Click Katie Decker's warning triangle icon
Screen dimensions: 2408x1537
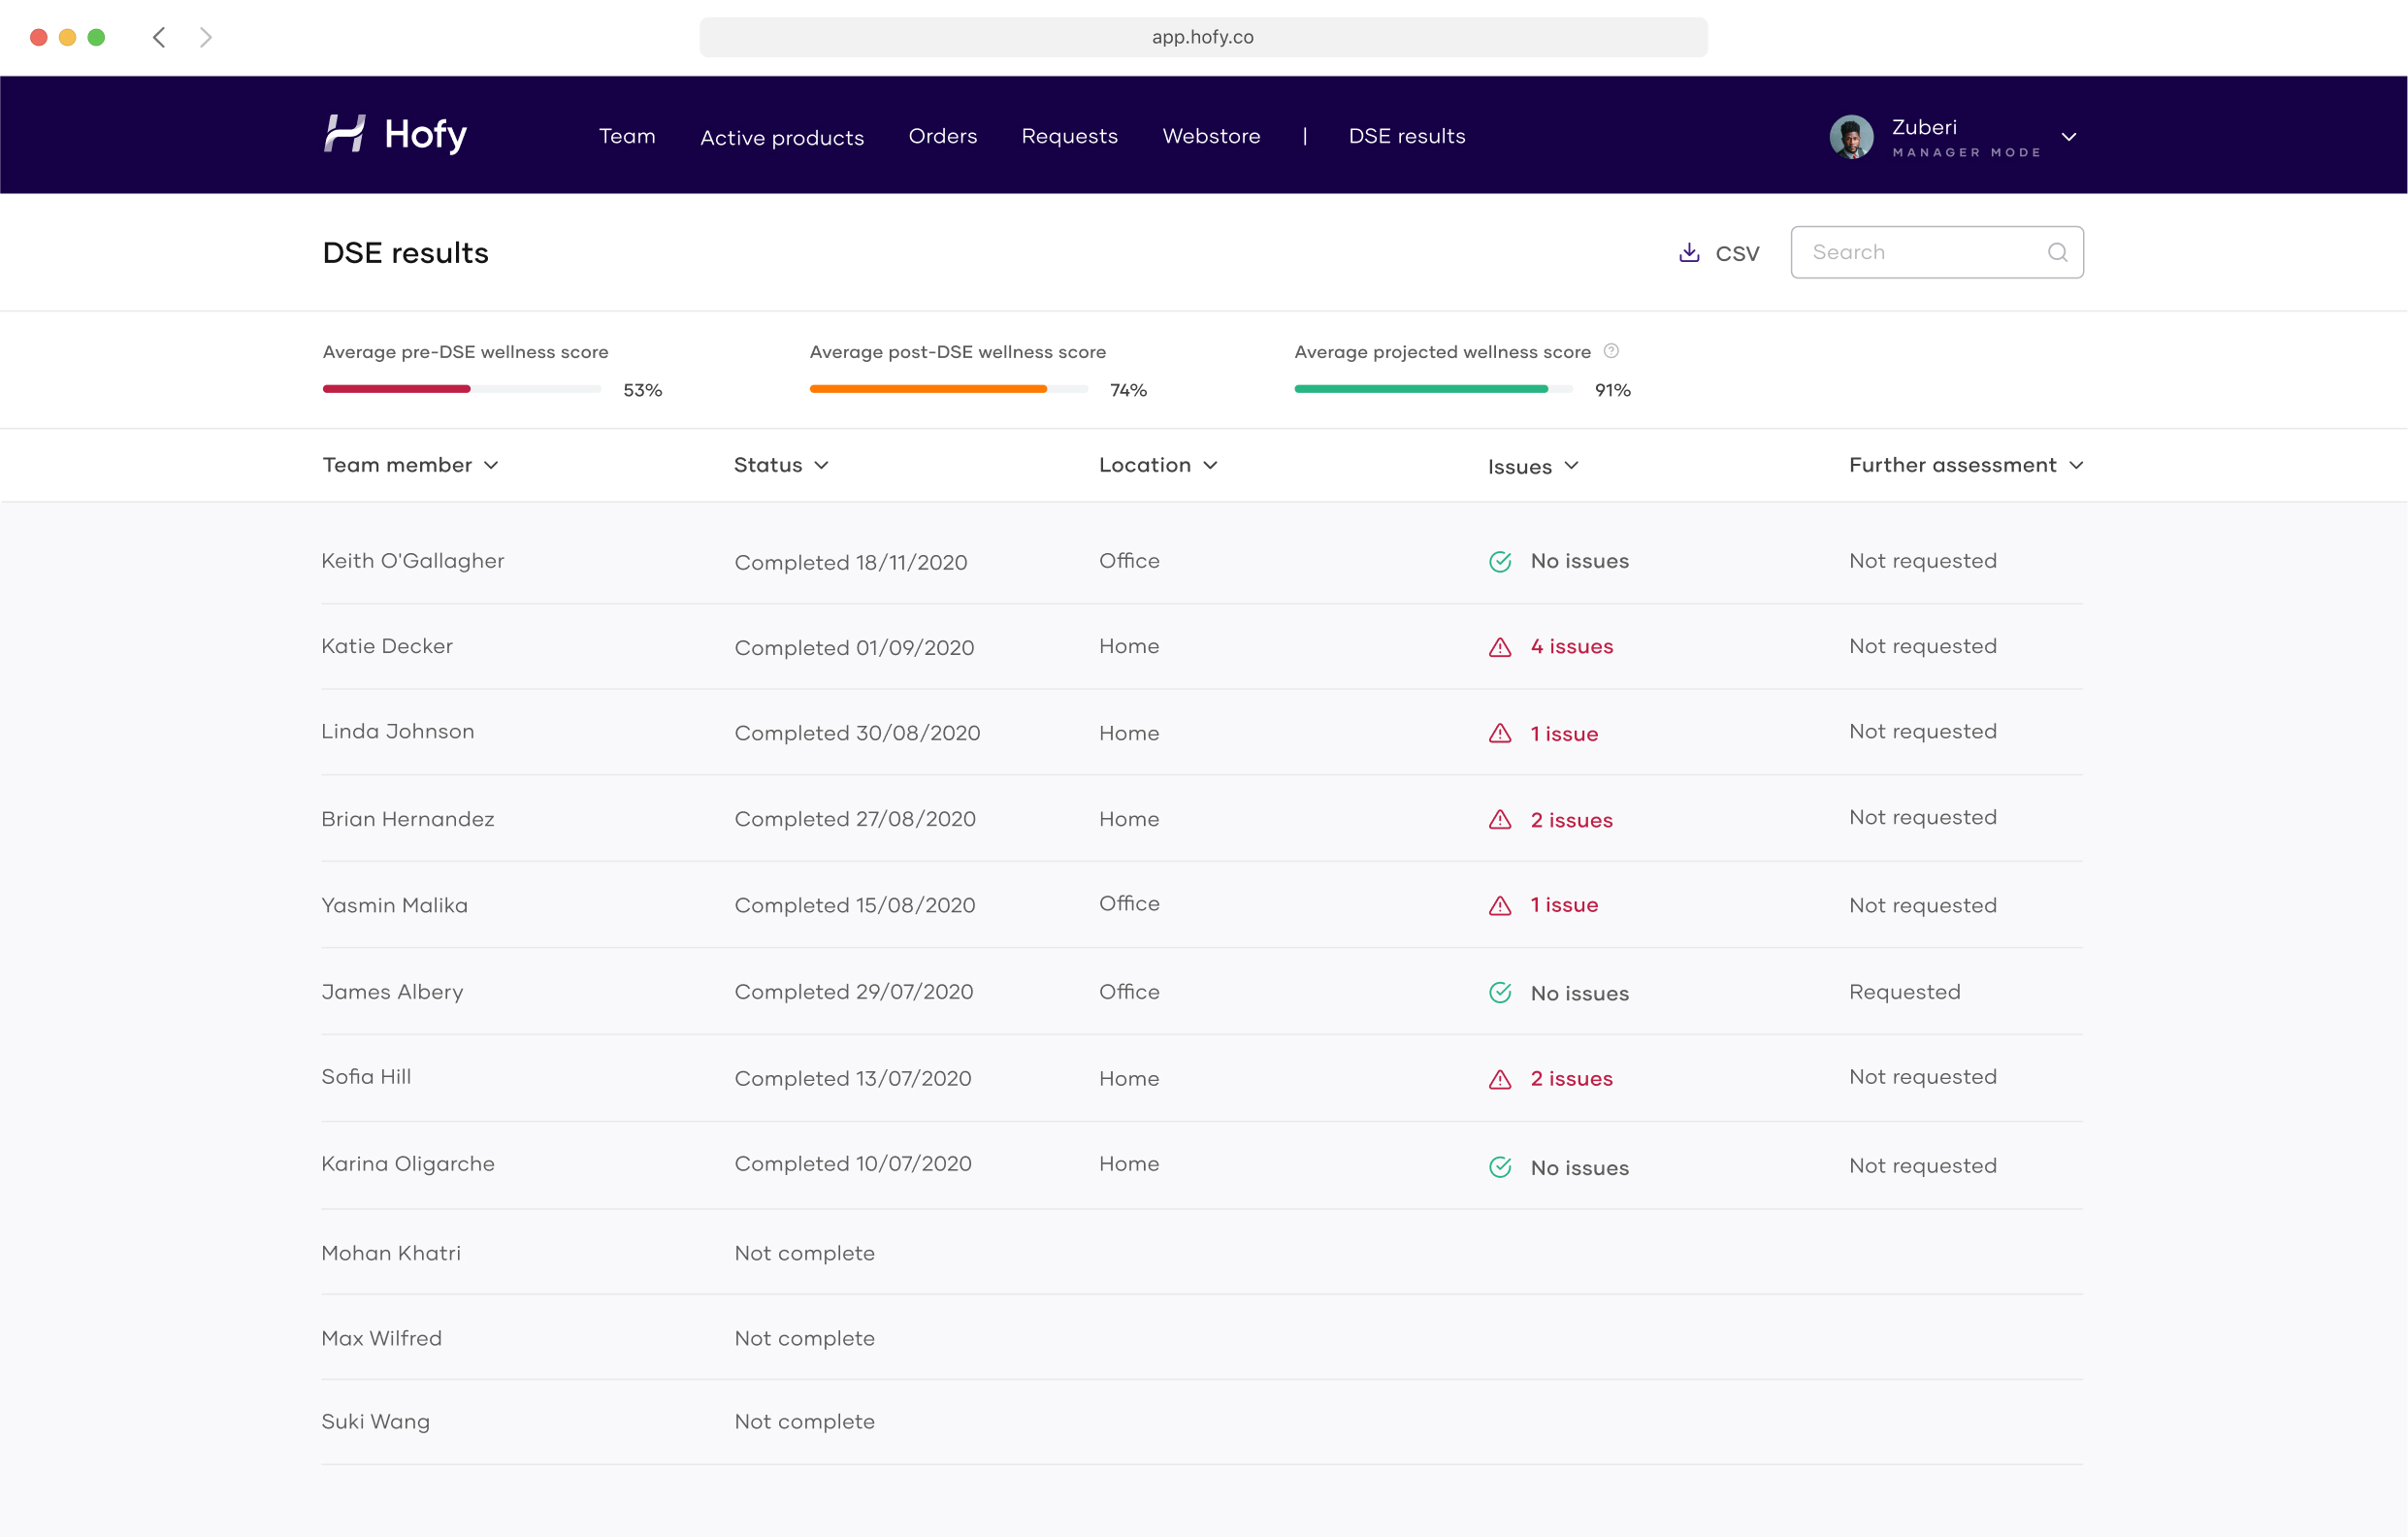(x=1500, y=647)
